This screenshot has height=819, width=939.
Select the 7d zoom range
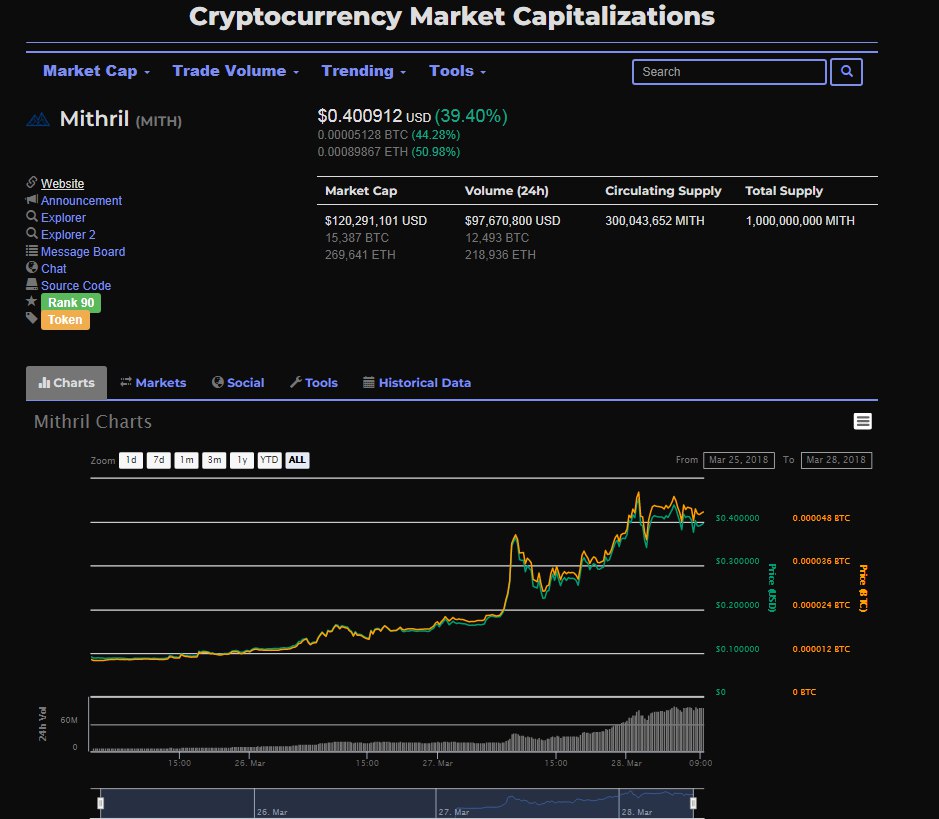158,461
